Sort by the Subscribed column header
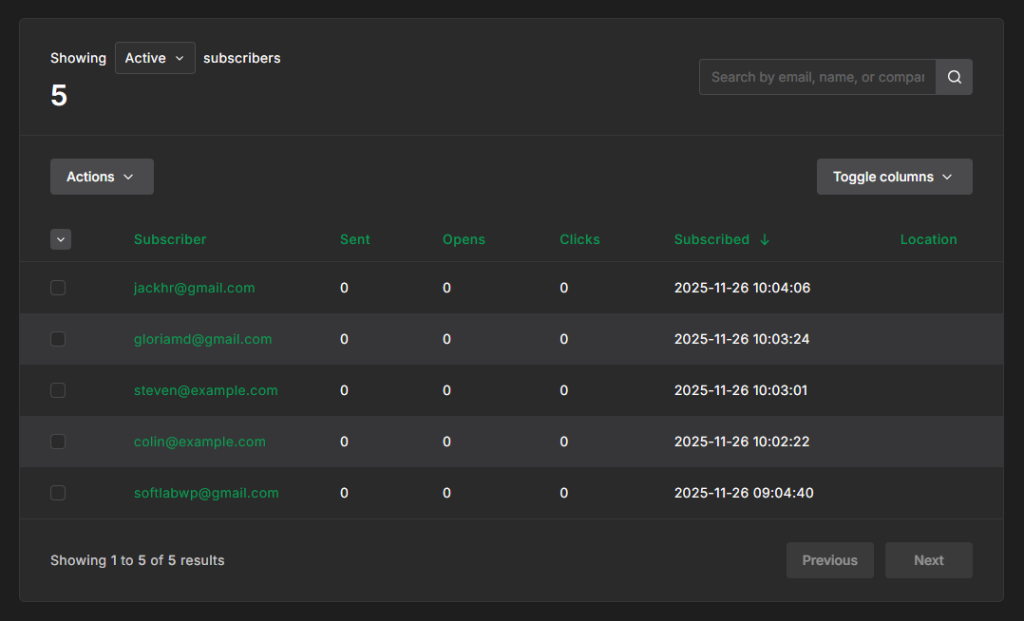The width and height of the screenshot is (1024, 621). pos(711,240)
